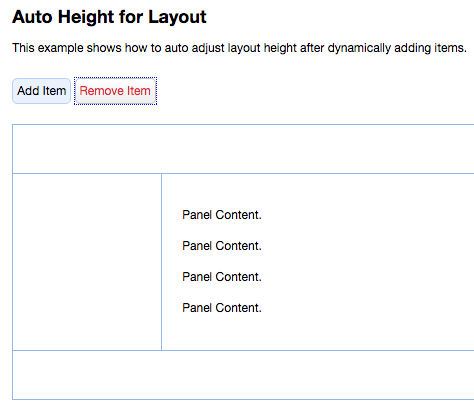Click the word Auto in the heading

(32, 17)
